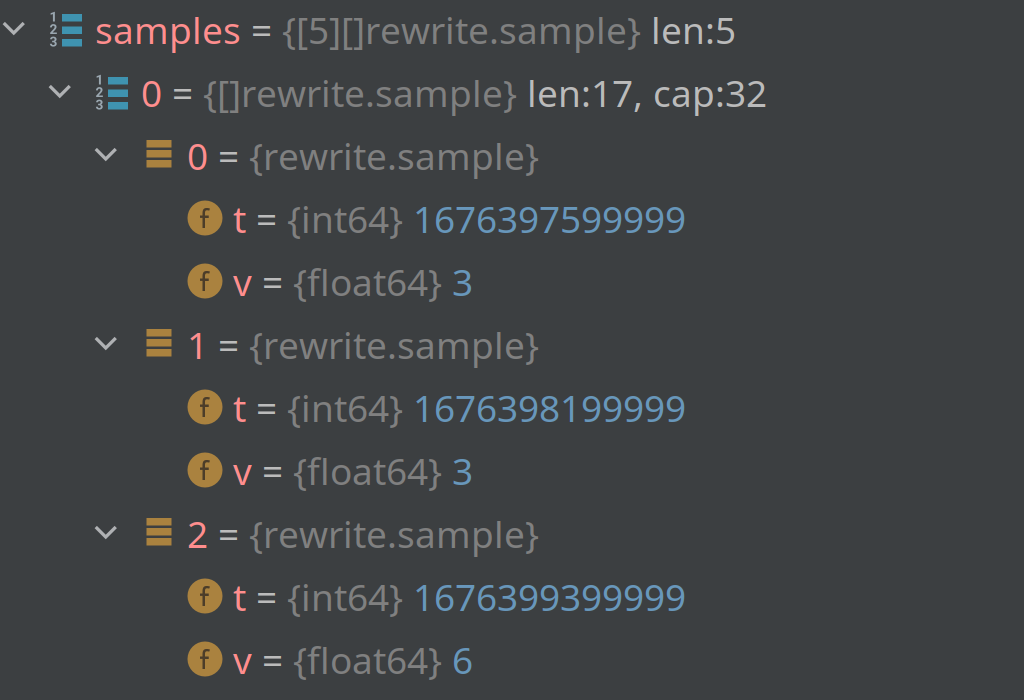Collapse the samples variable node

pyautogui.click(x=13, y=30)
